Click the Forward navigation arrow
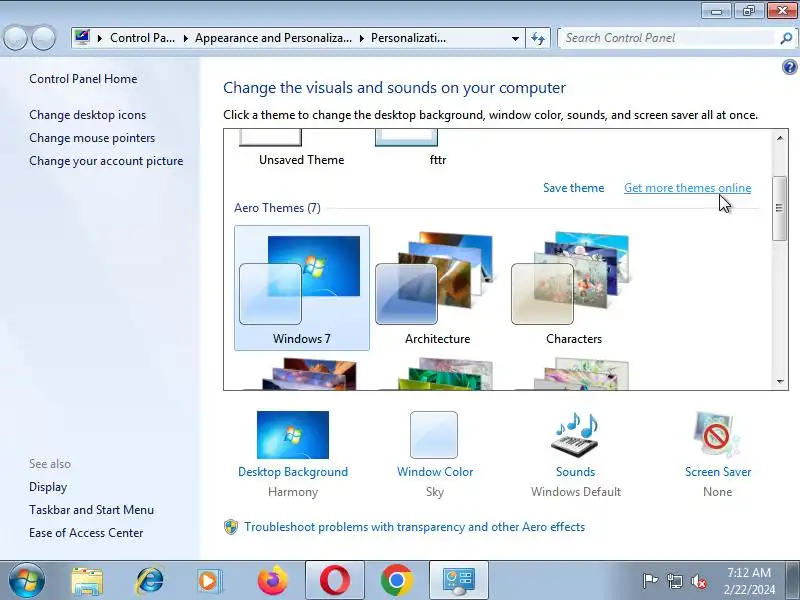The height and width of the screenshot is (600, 800). coord(44,38)
